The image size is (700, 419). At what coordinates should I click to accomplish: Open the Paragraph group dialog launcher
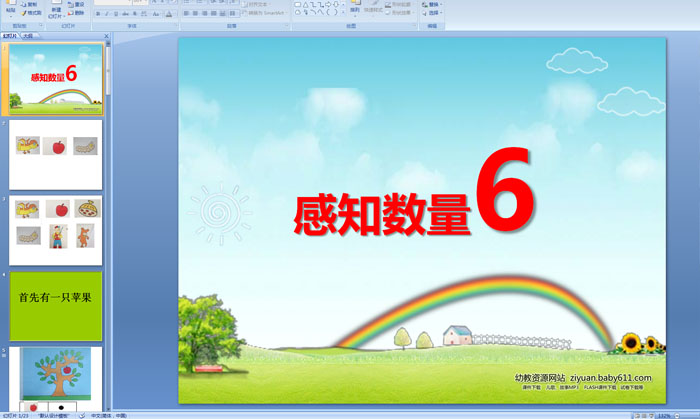pyautogui.click(x=287, y=26)
